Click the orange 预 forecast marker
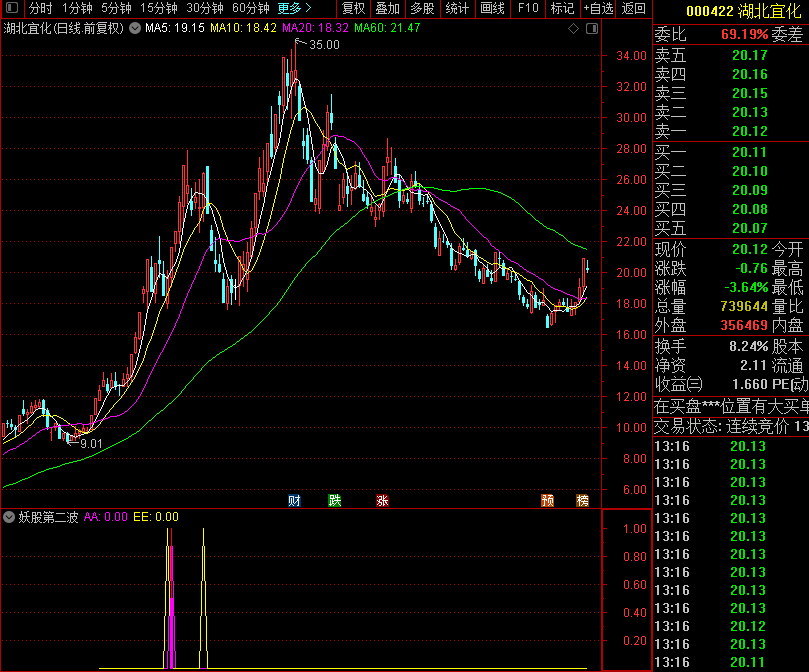This screenshot has width=809, height=672. [x=547, y=500]
